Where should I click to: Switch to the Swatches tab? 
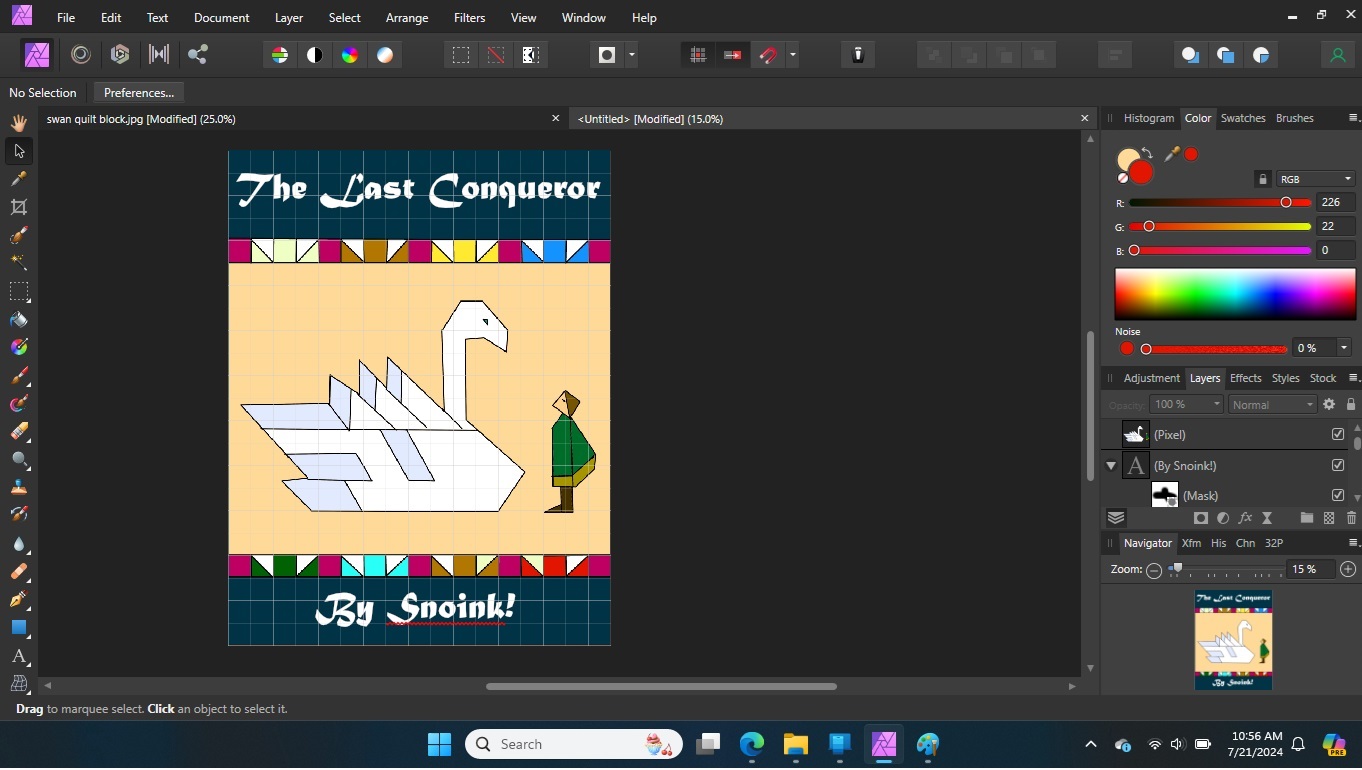1243,118
